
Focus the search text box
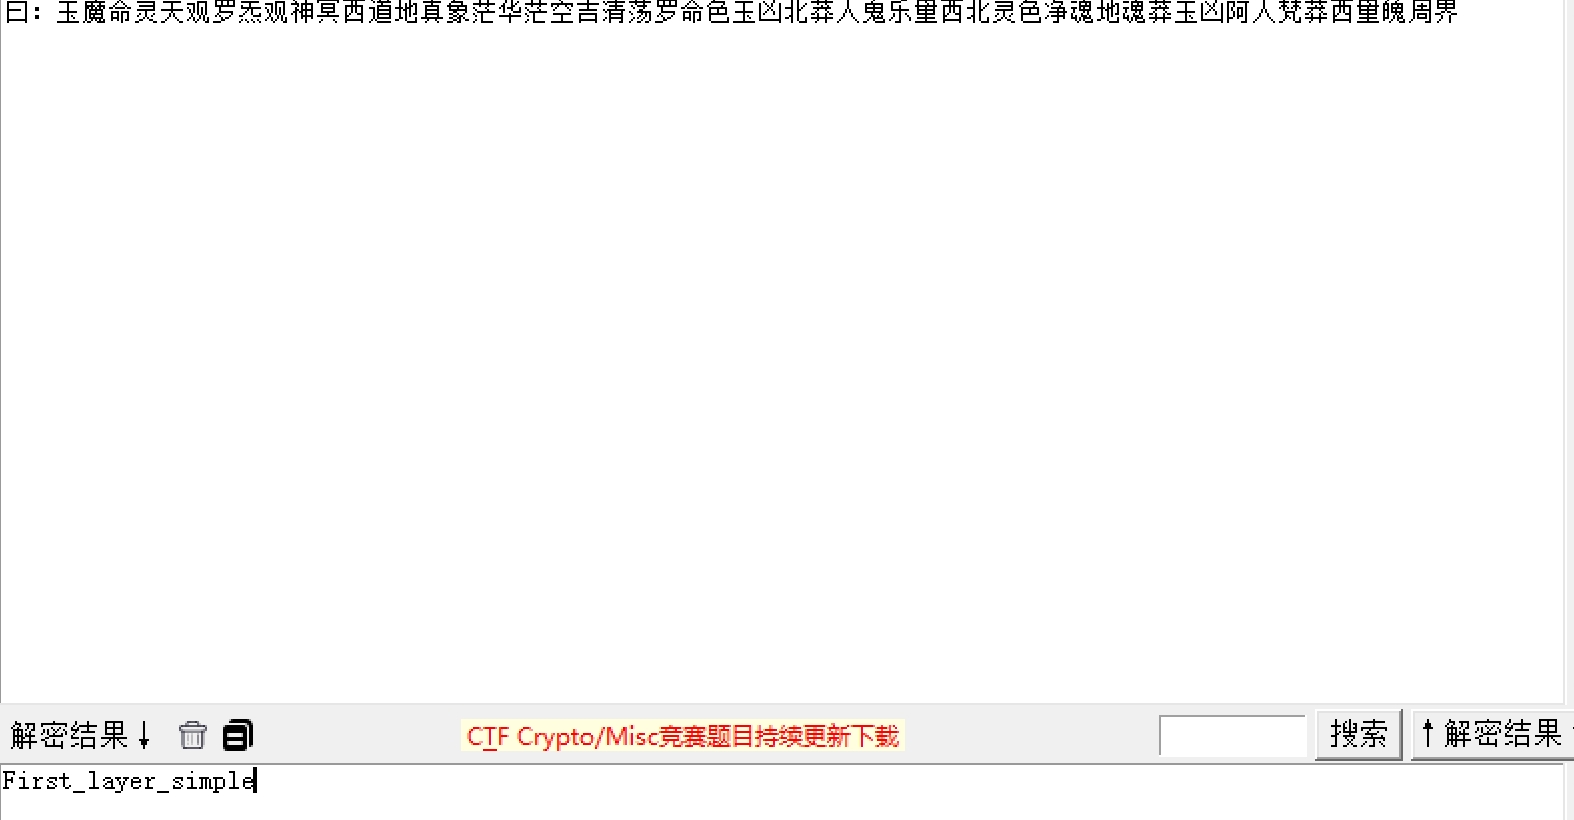[1232, 736]
